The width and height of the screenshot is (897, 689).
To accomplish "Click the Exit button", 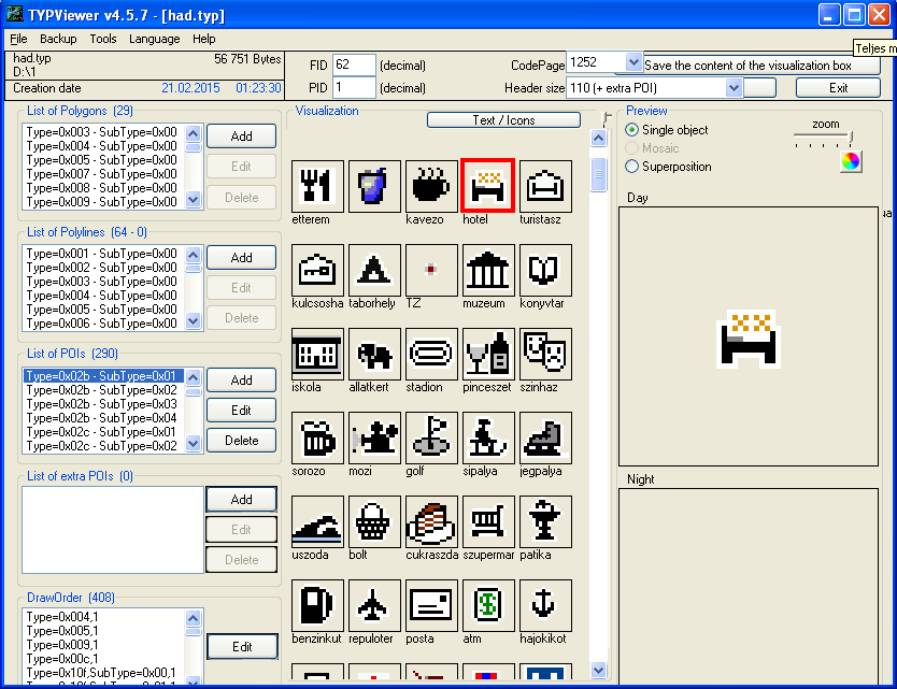I will tap(838, 88).
